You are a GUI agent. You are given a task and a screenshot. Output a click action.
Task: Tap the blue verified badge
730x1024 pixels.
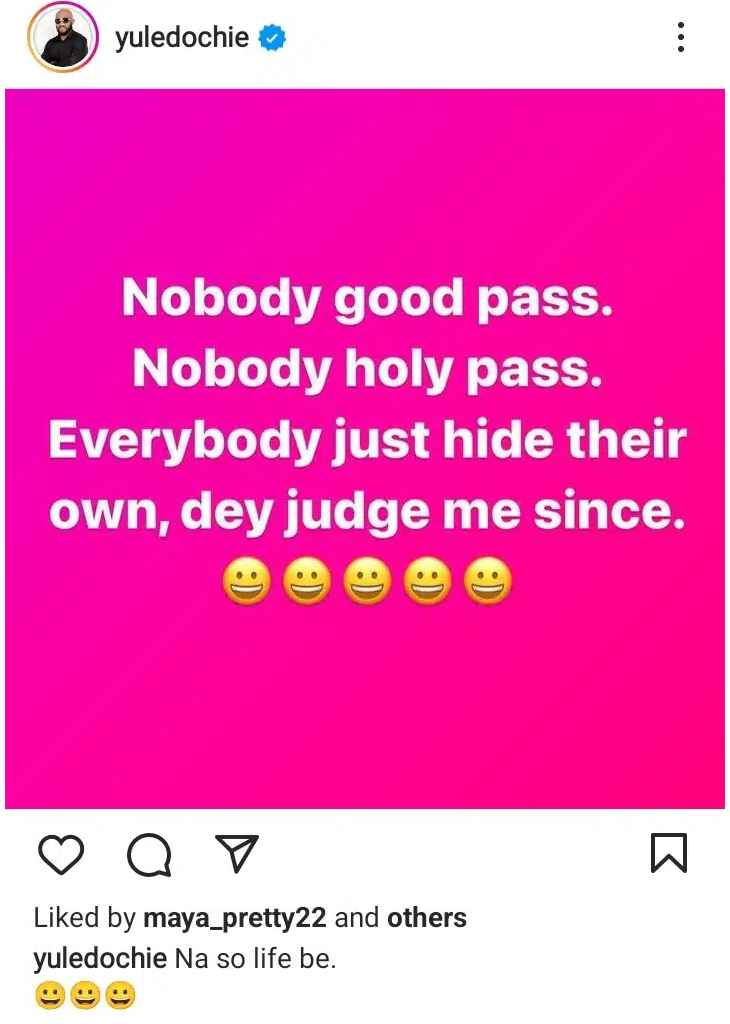[272, 37]
